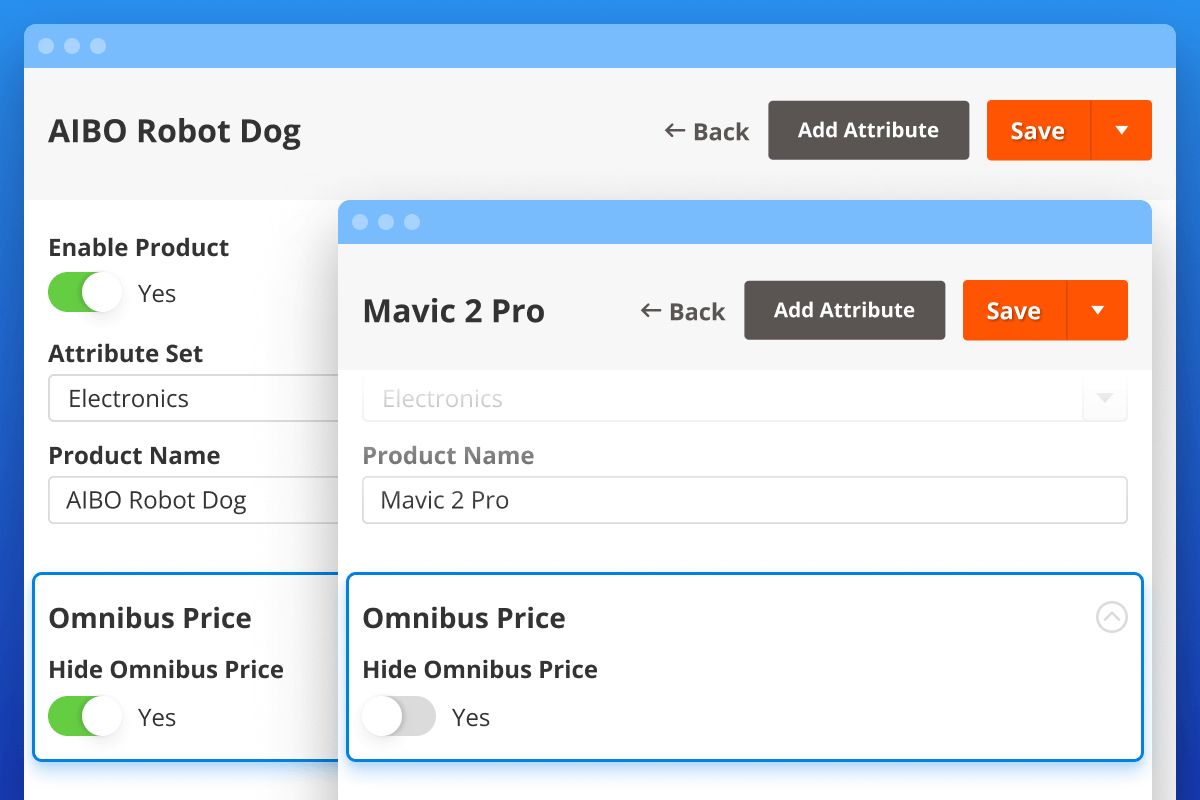Disable the Enable Product switch
1200x800 pixels.
point(85,292)
